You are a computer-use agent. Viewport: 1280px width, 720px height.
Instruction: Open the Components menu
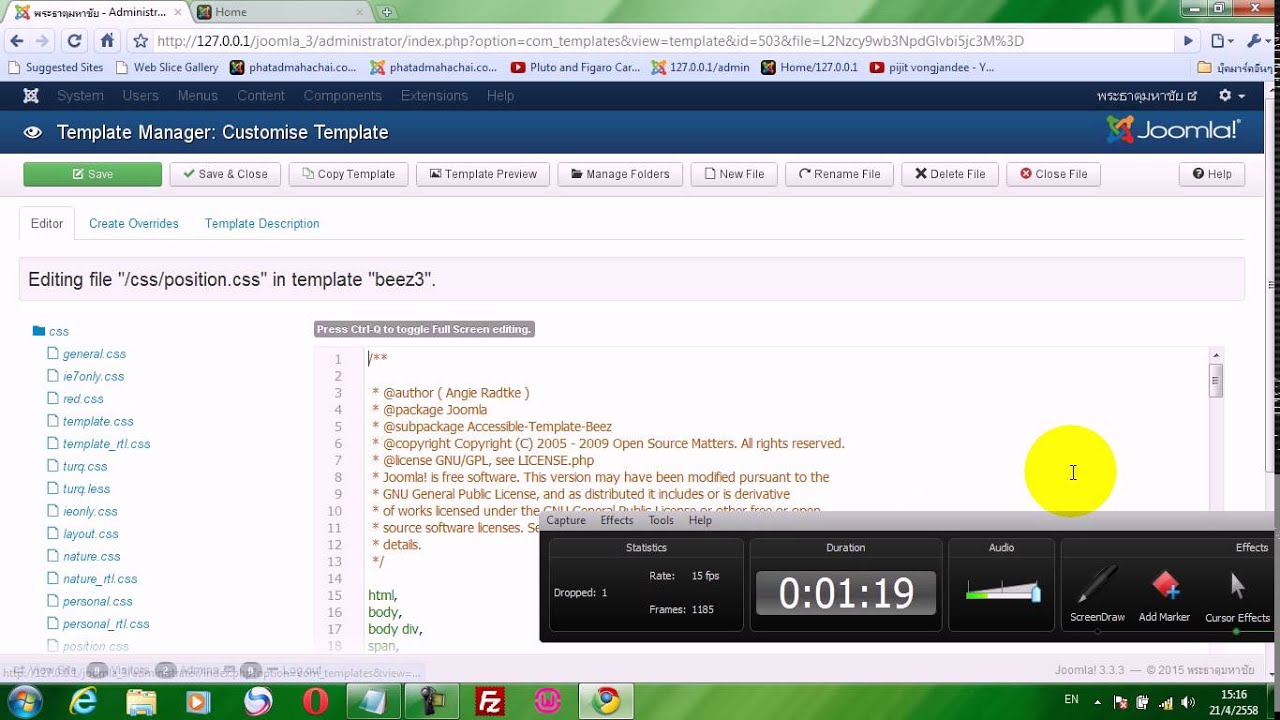coord(343,96)
